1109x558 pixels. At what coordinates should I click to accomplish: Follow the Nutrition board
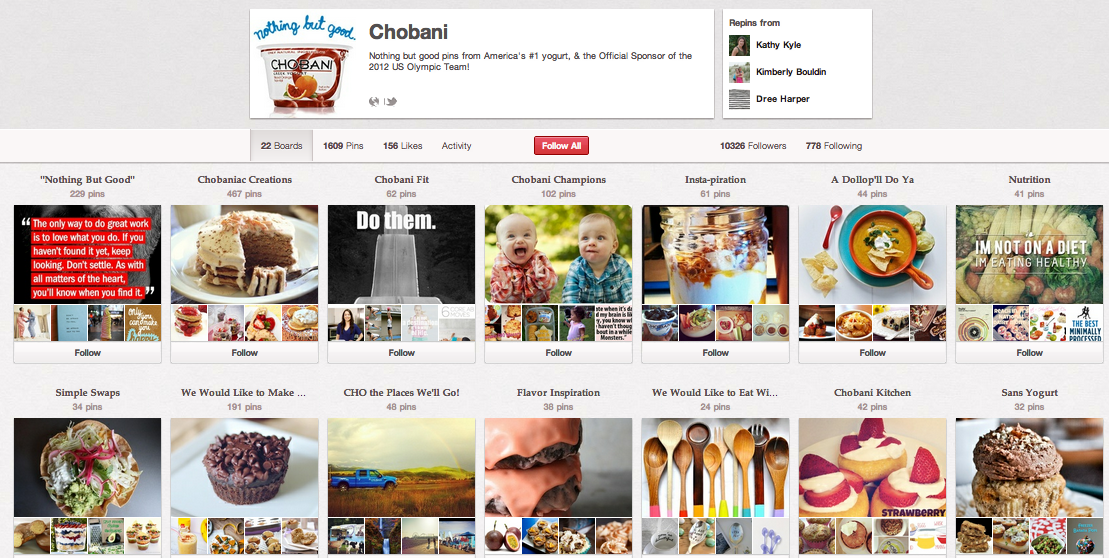click(x=1029, y=352)
